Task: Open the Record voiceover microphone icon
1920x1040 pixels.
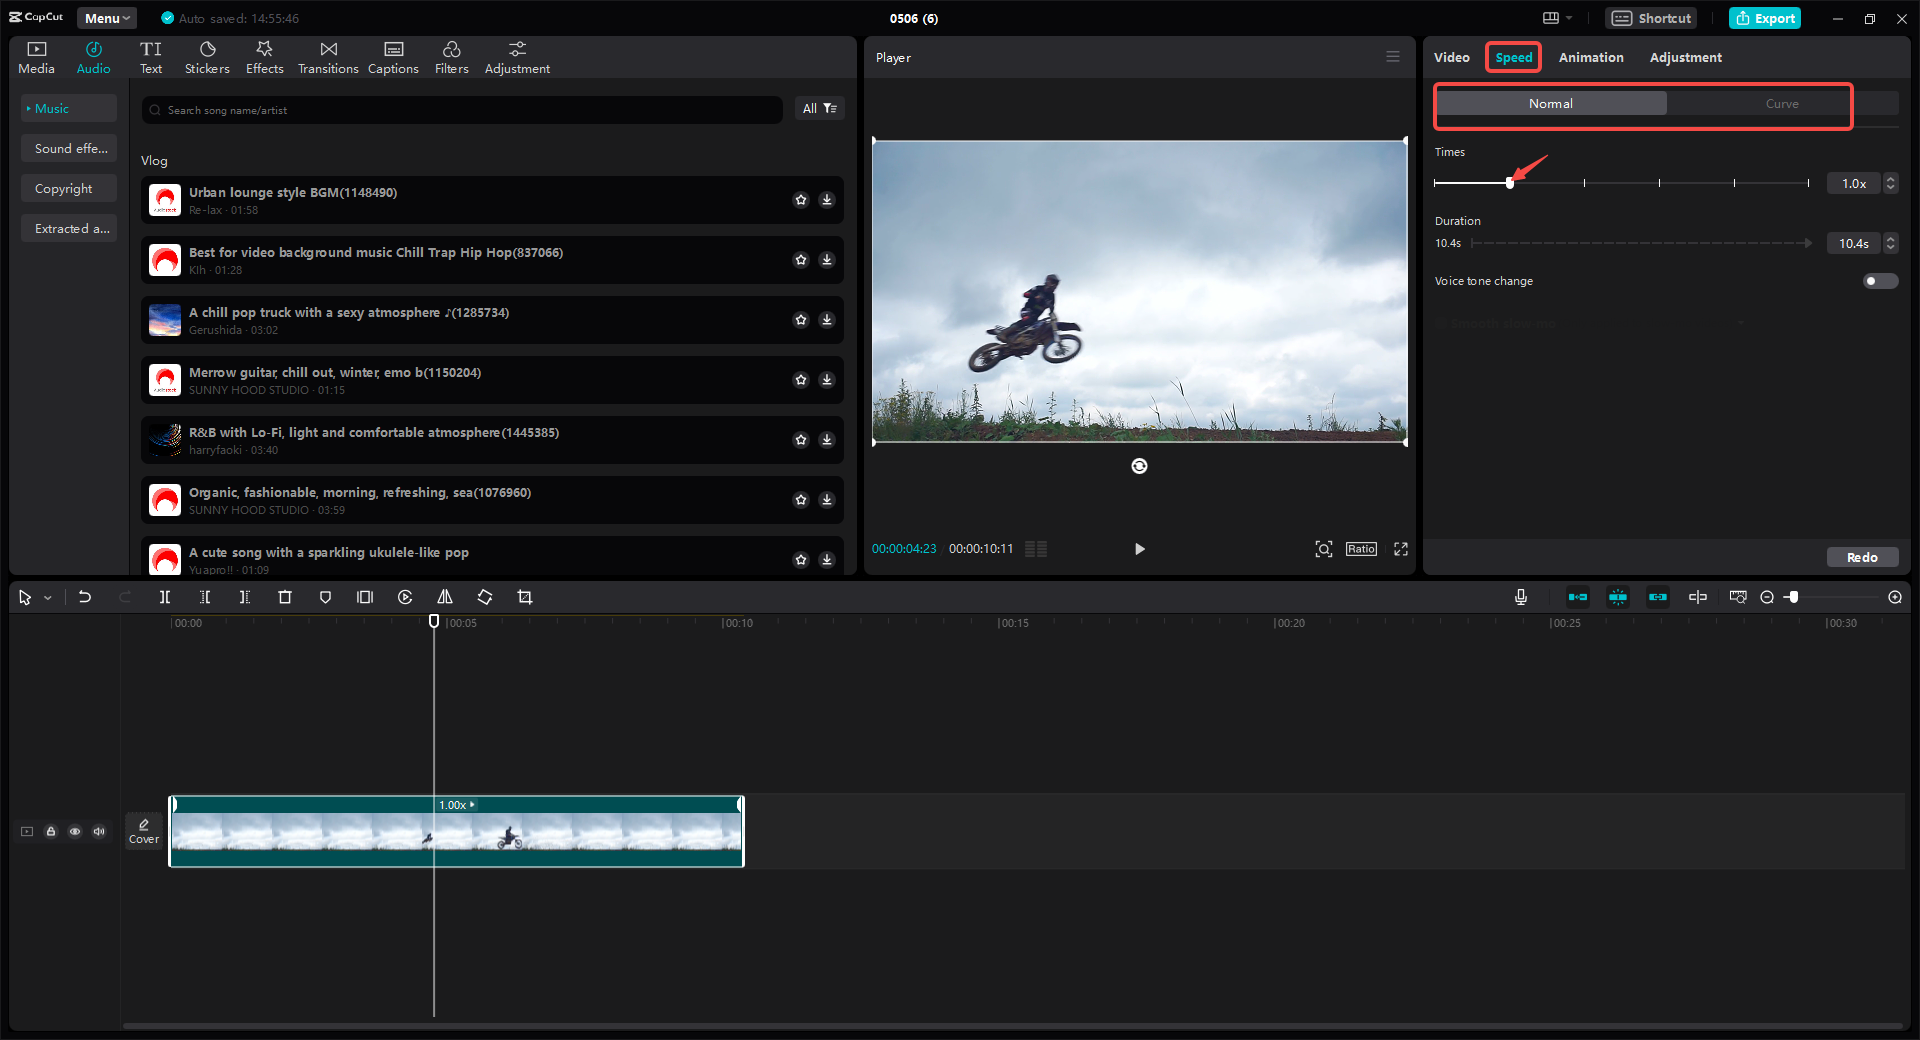Action: pos(1520,597)
